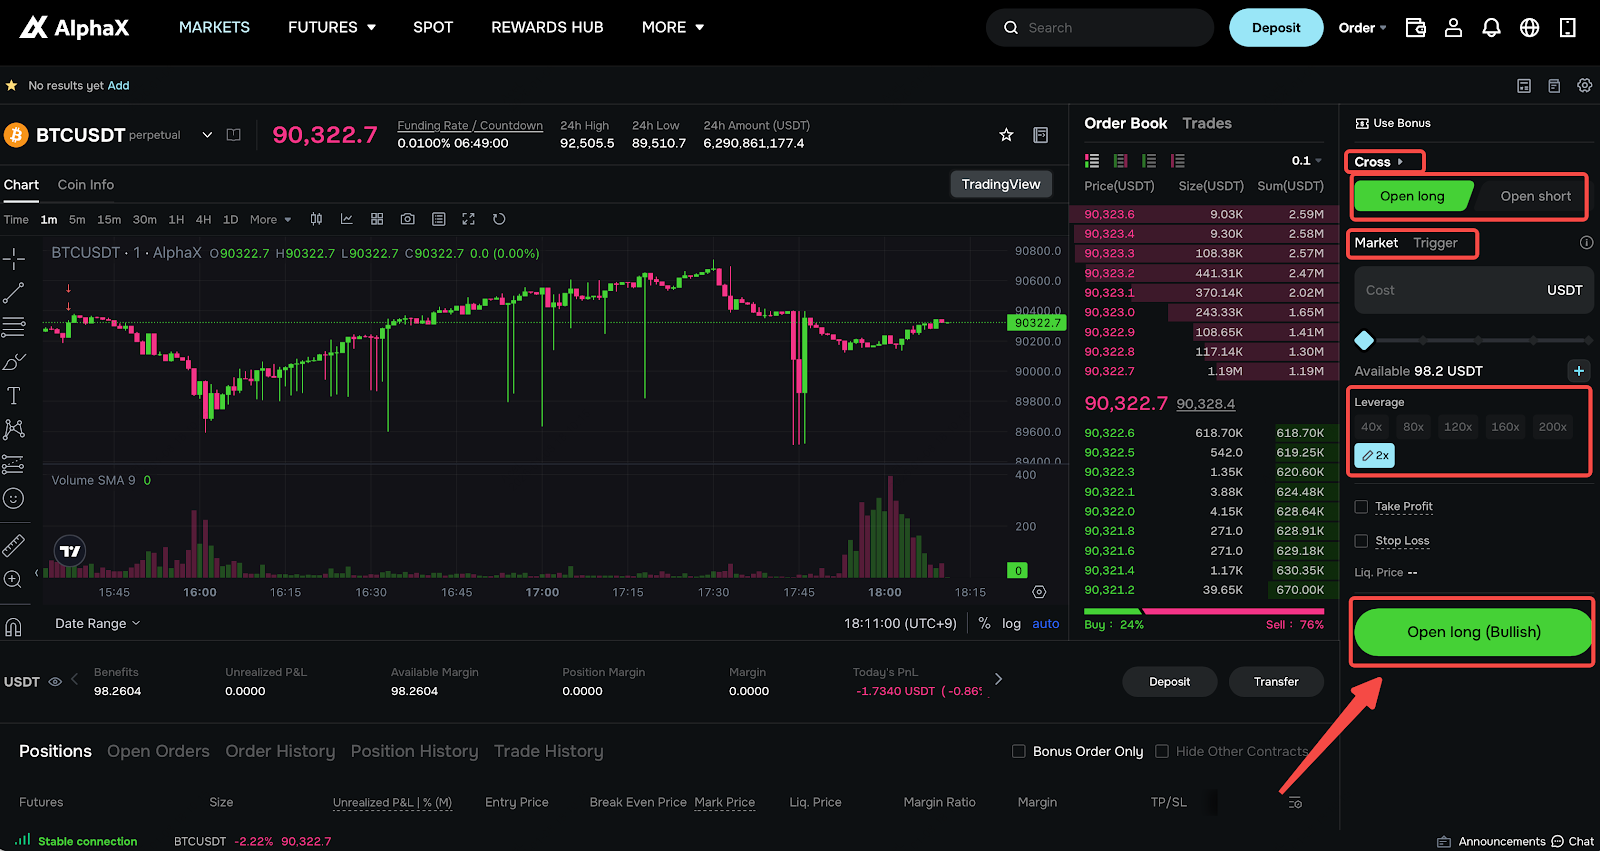
Task: Toggle auto scale on chart
Action: 1046,623
